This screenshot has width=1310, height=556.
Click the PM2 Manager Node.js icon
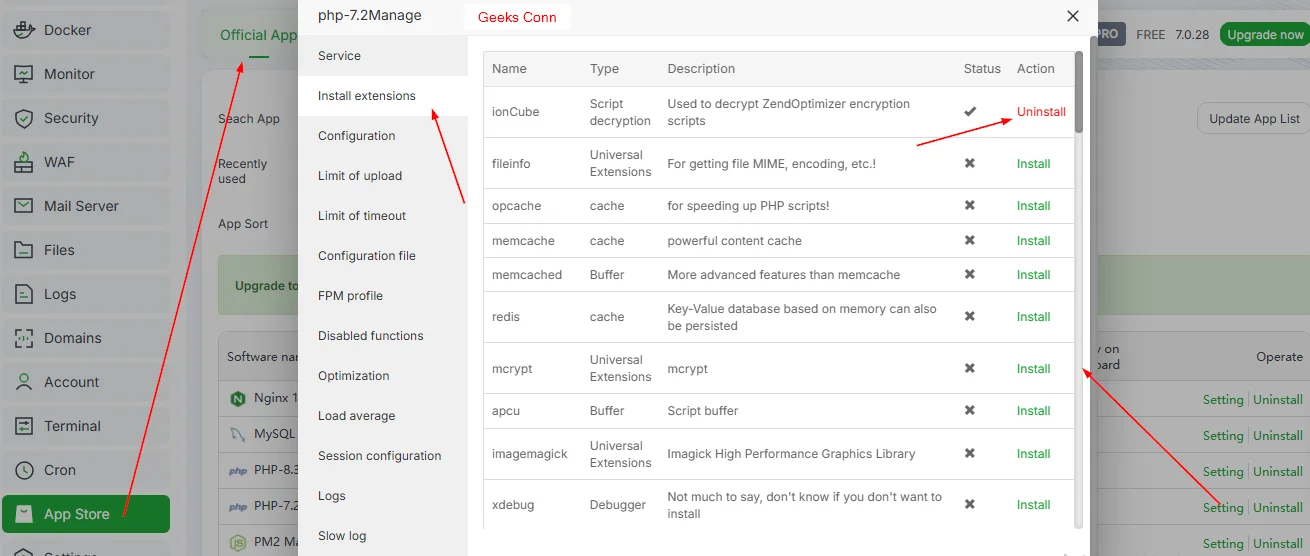coord(238,543)
